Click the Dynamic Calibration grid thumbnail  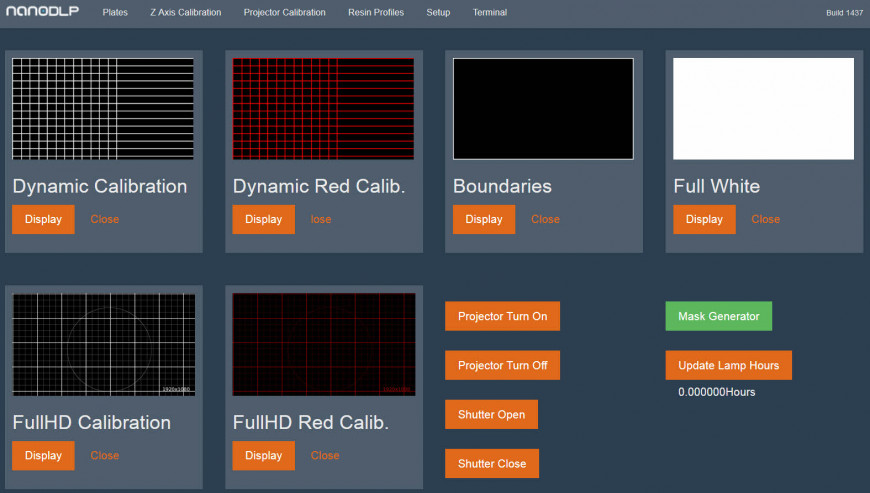(x=103, y=108)
